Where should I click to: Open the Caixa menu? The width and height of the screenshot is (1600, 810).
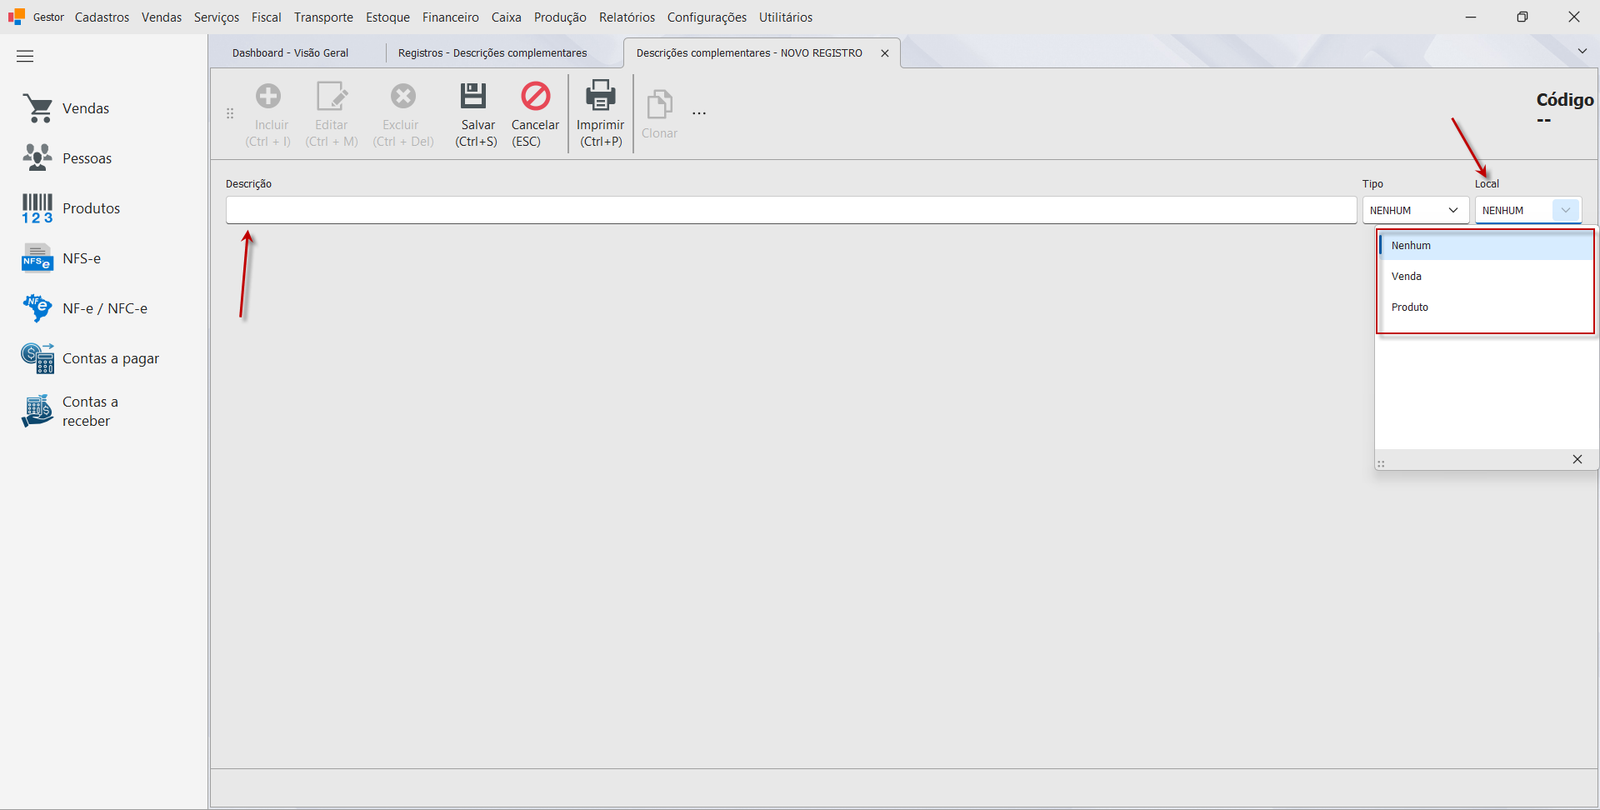click(x=506, y=17)
